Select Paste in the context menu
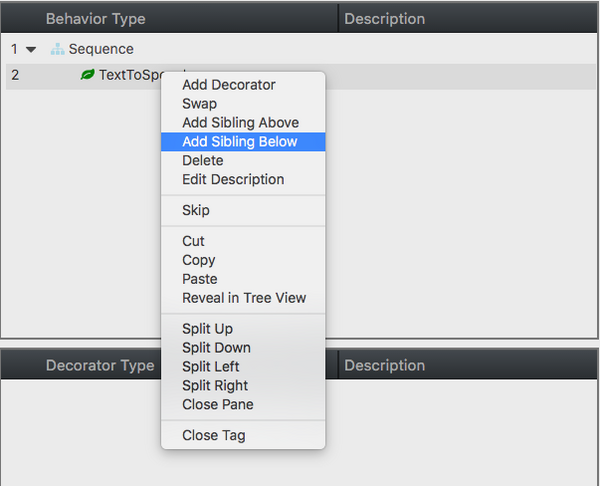This screenshot has width=600, height=486. click(199, 279)
